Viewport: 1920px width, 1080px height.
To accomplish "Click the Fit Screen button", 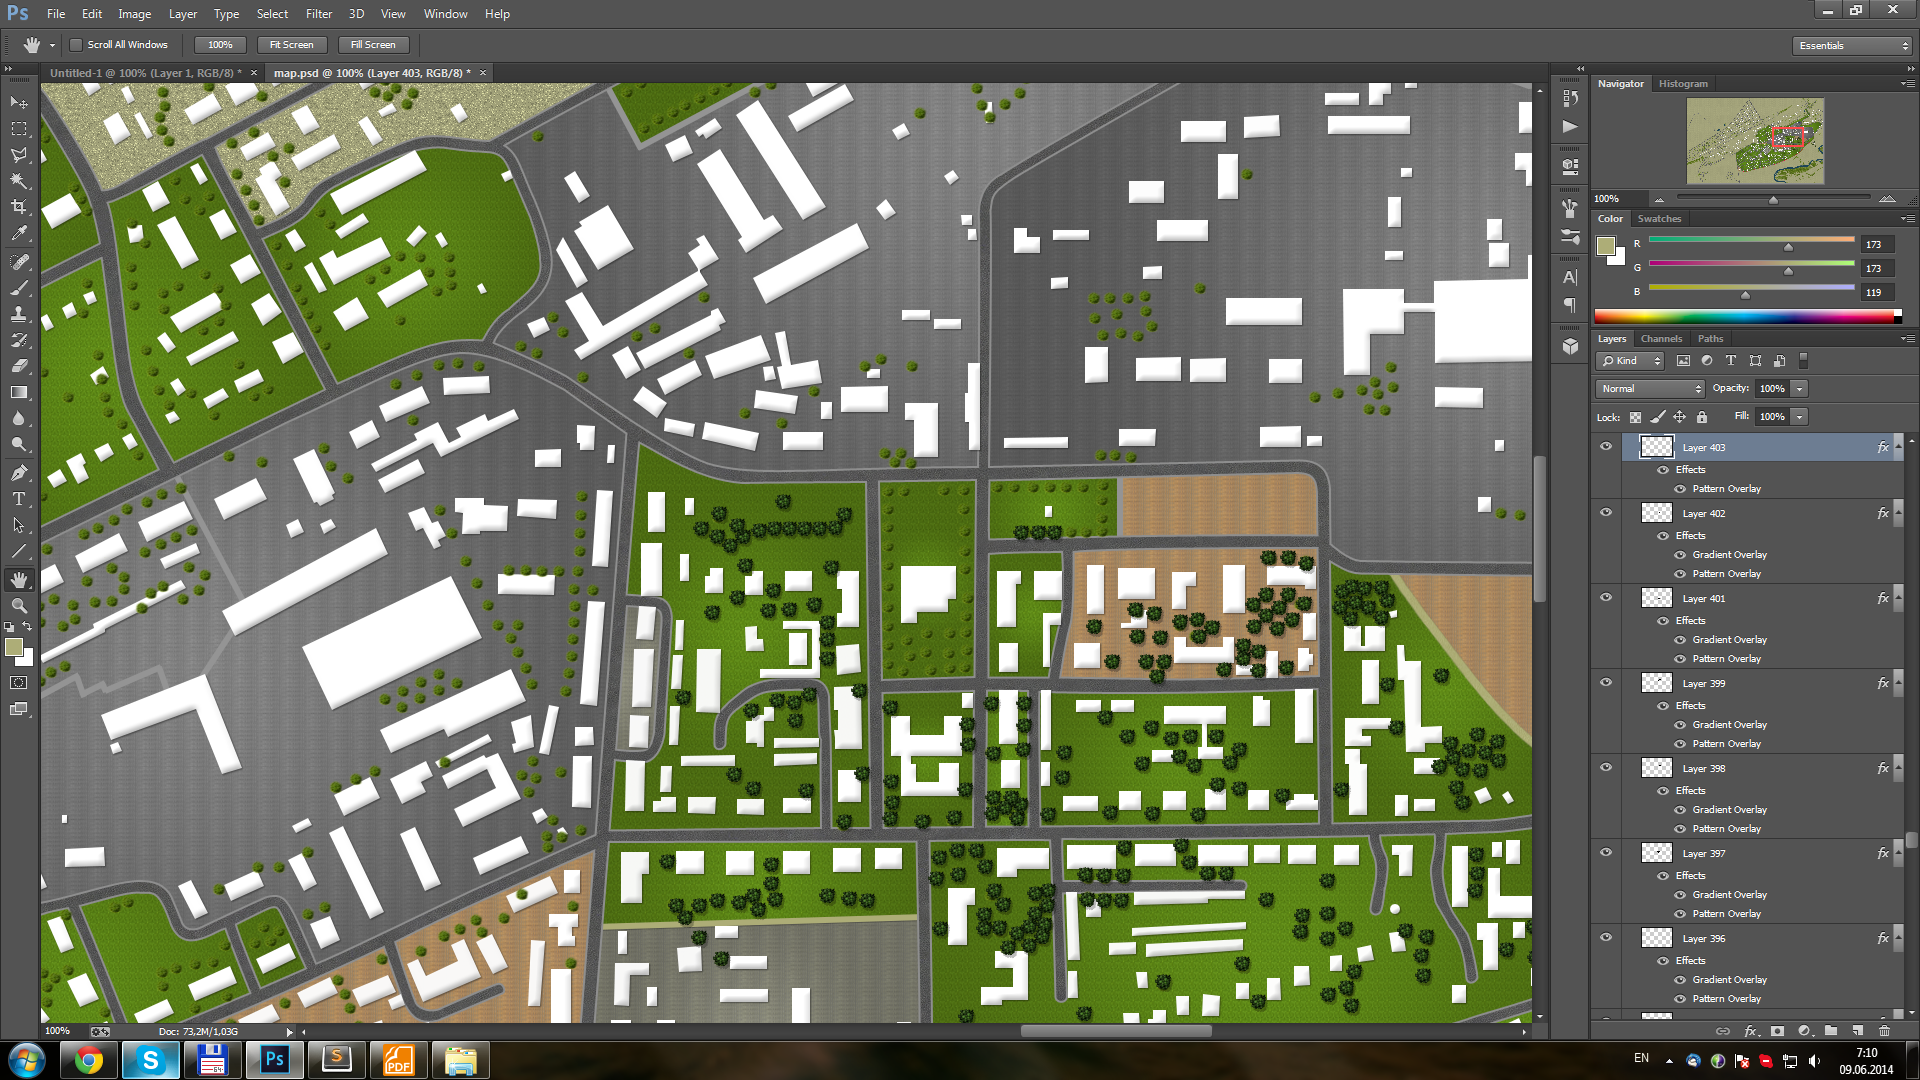I will pos(291,45).
